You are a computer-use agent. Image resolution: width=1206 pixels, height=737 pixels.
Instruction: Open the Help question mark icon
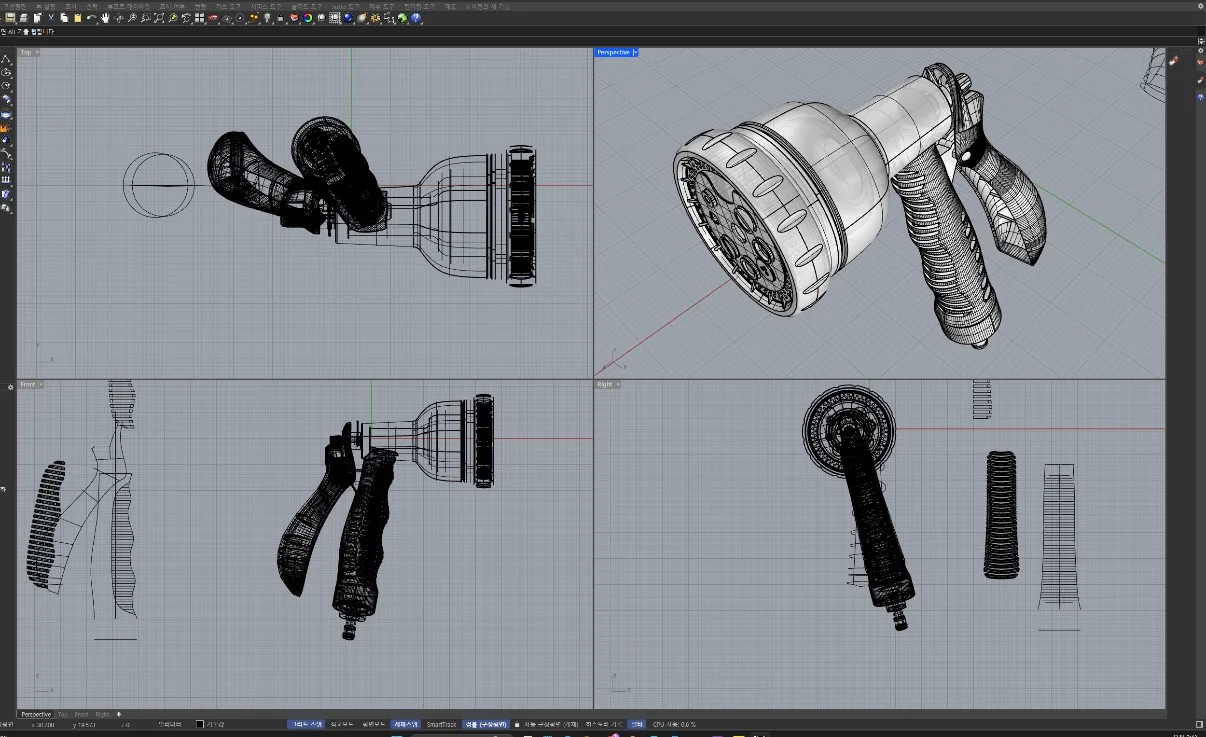pos(416,18)
